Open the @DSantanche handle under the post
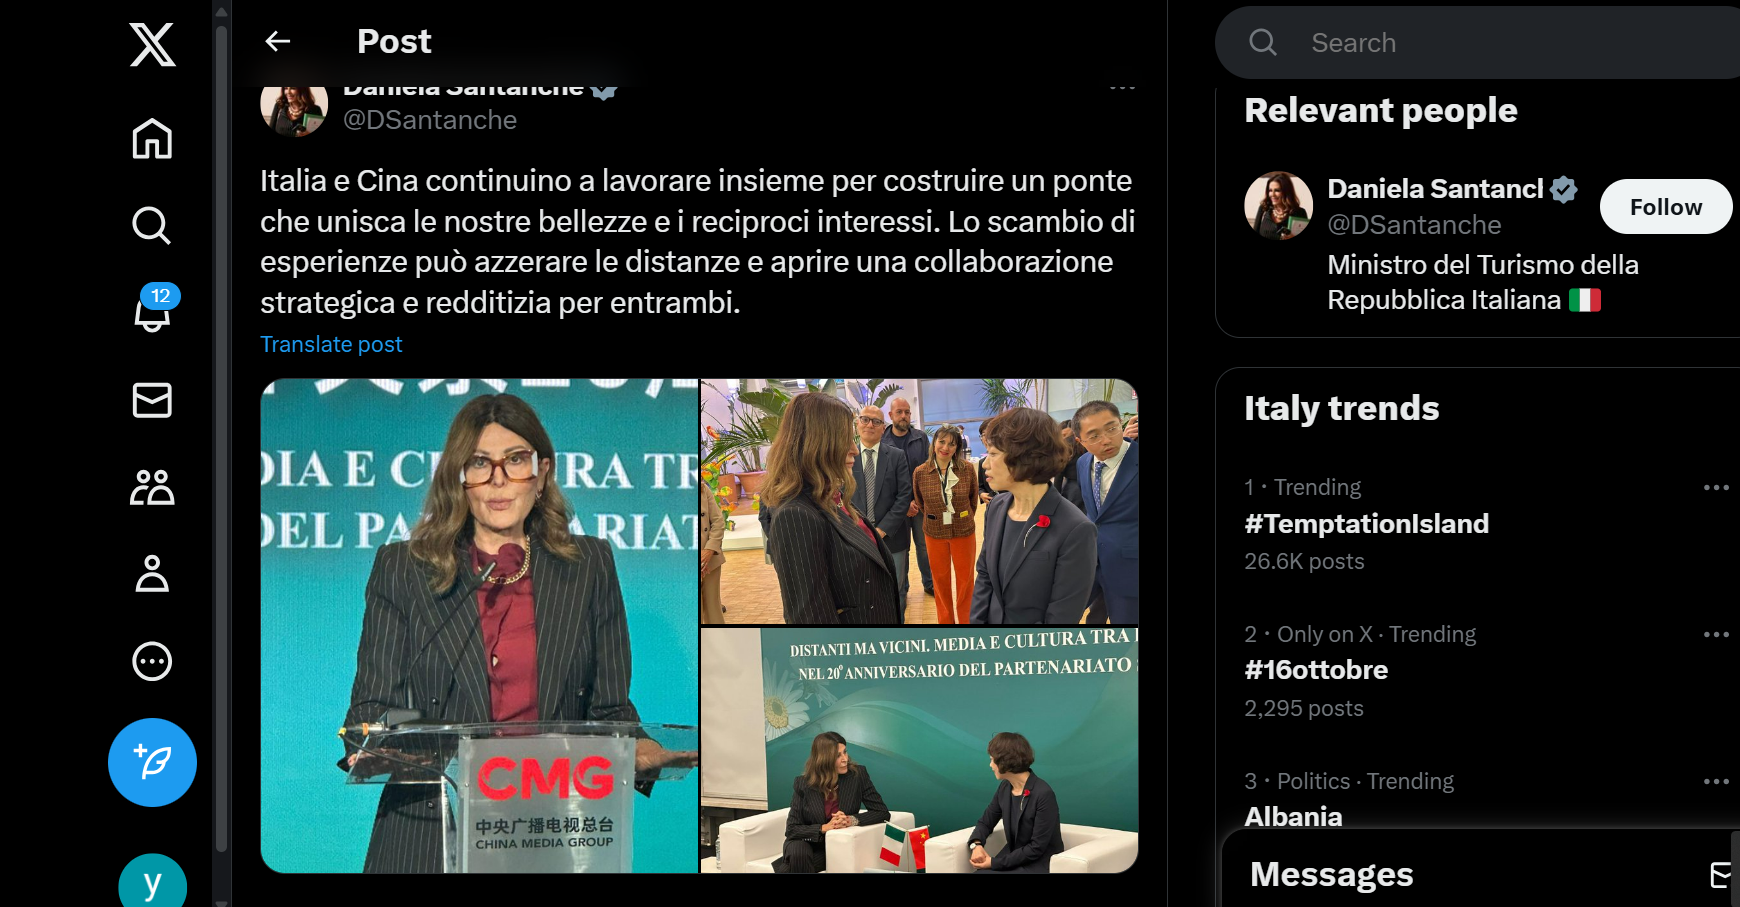Screen dimensions: 1740x907 pos(430,120)
